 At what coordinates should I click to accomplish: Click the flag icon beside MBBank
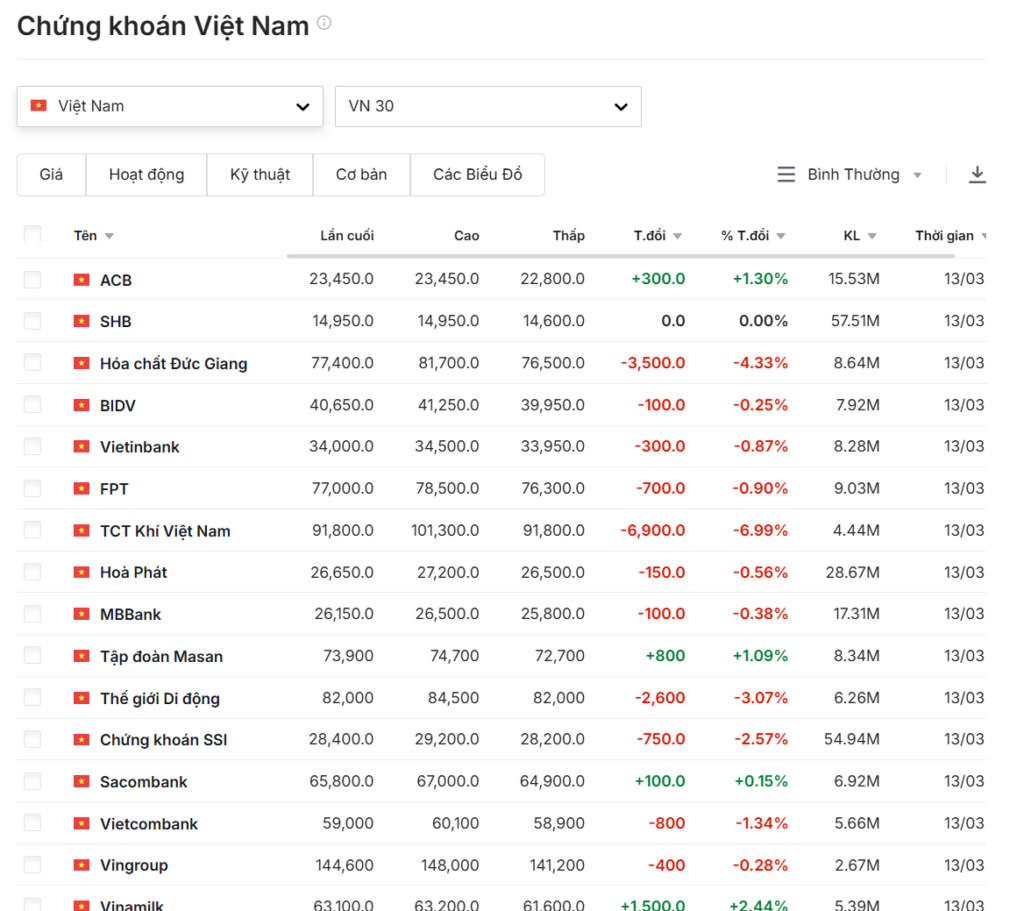(82, 614)
